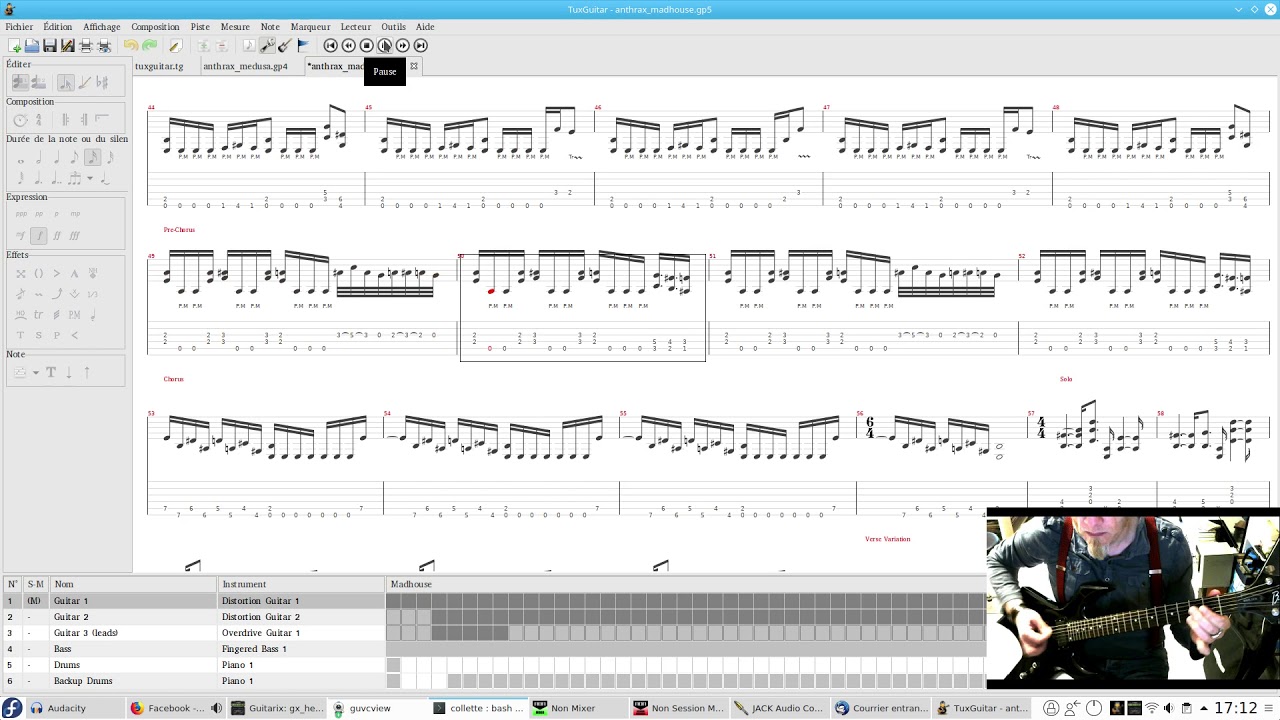
Task: Open the Composition menu
Action: 155,27
